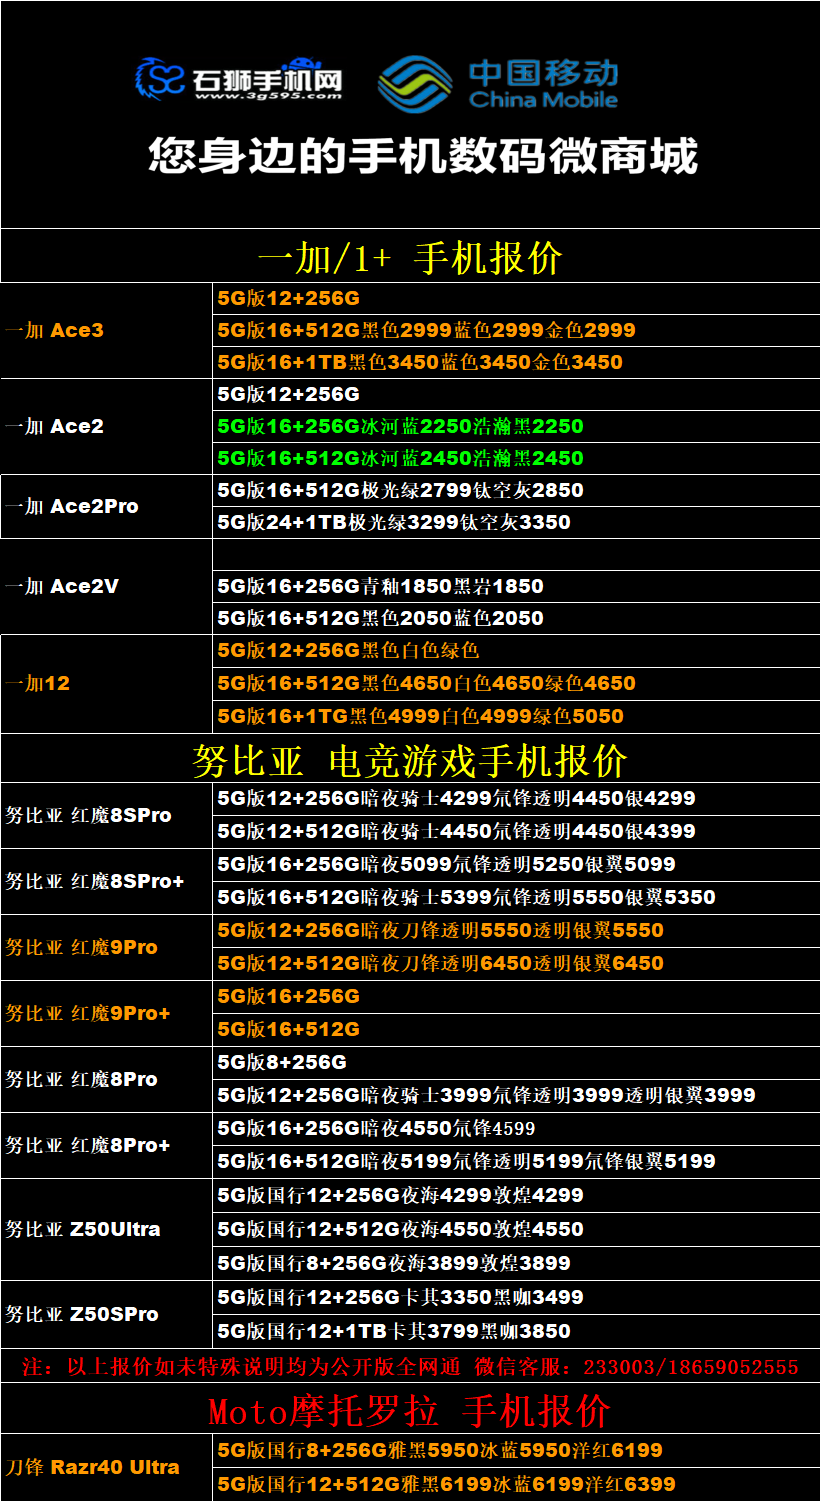This screenshot has width=821, height=1502.
Task: Select Moto摩托罗拉 手机报价 section header
Action: coord(410,1410)
